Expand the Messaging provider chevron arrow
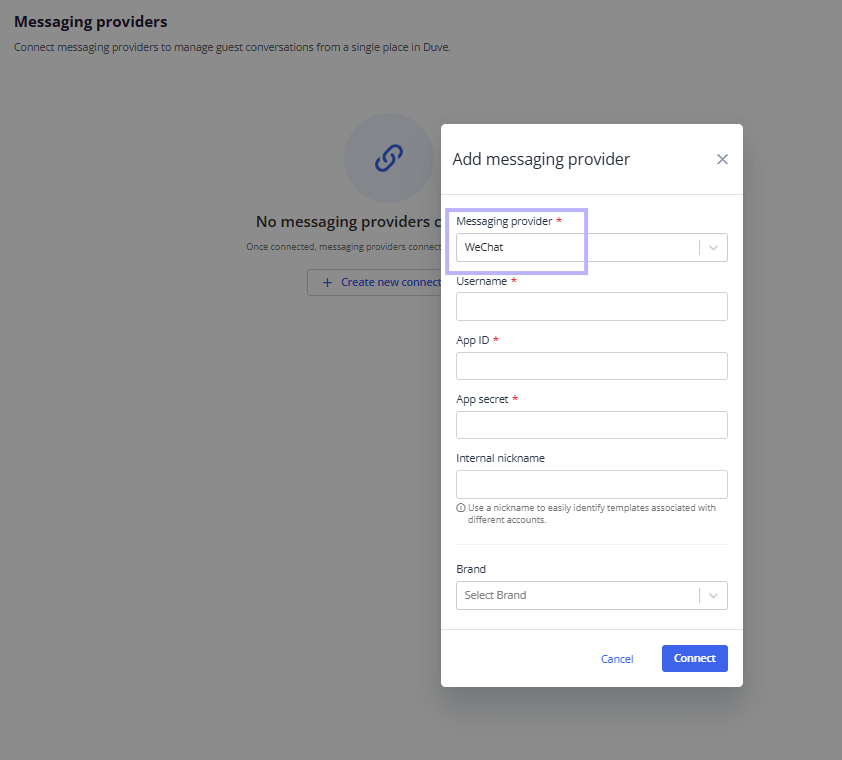Screen dimensions: 842x760 pos(713,248)
